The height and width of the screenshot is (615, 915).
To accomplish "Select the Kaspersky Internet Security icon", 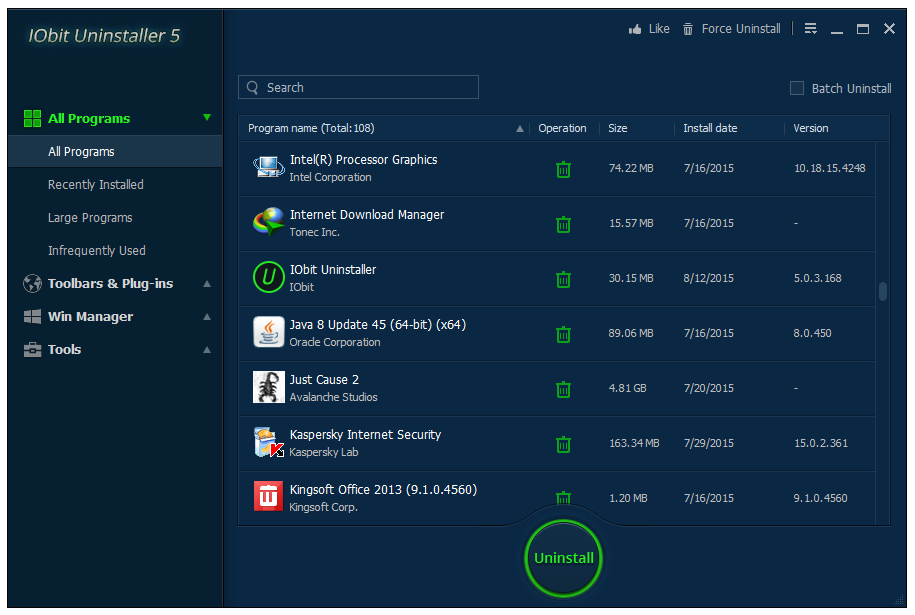I will pyautogui.click(x=268, y=442).
